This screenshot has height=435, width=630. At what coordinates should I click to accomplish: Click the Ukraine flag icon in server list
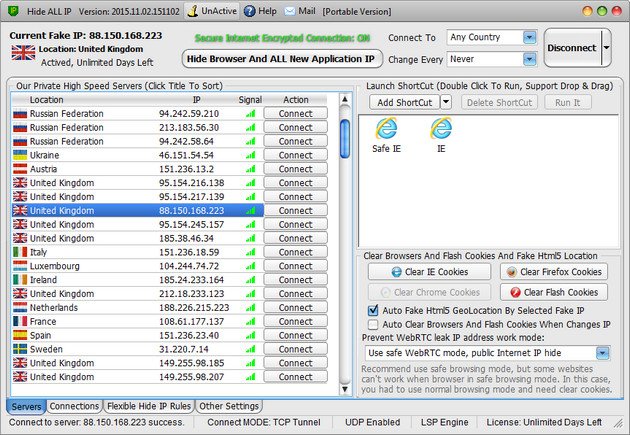20,155
